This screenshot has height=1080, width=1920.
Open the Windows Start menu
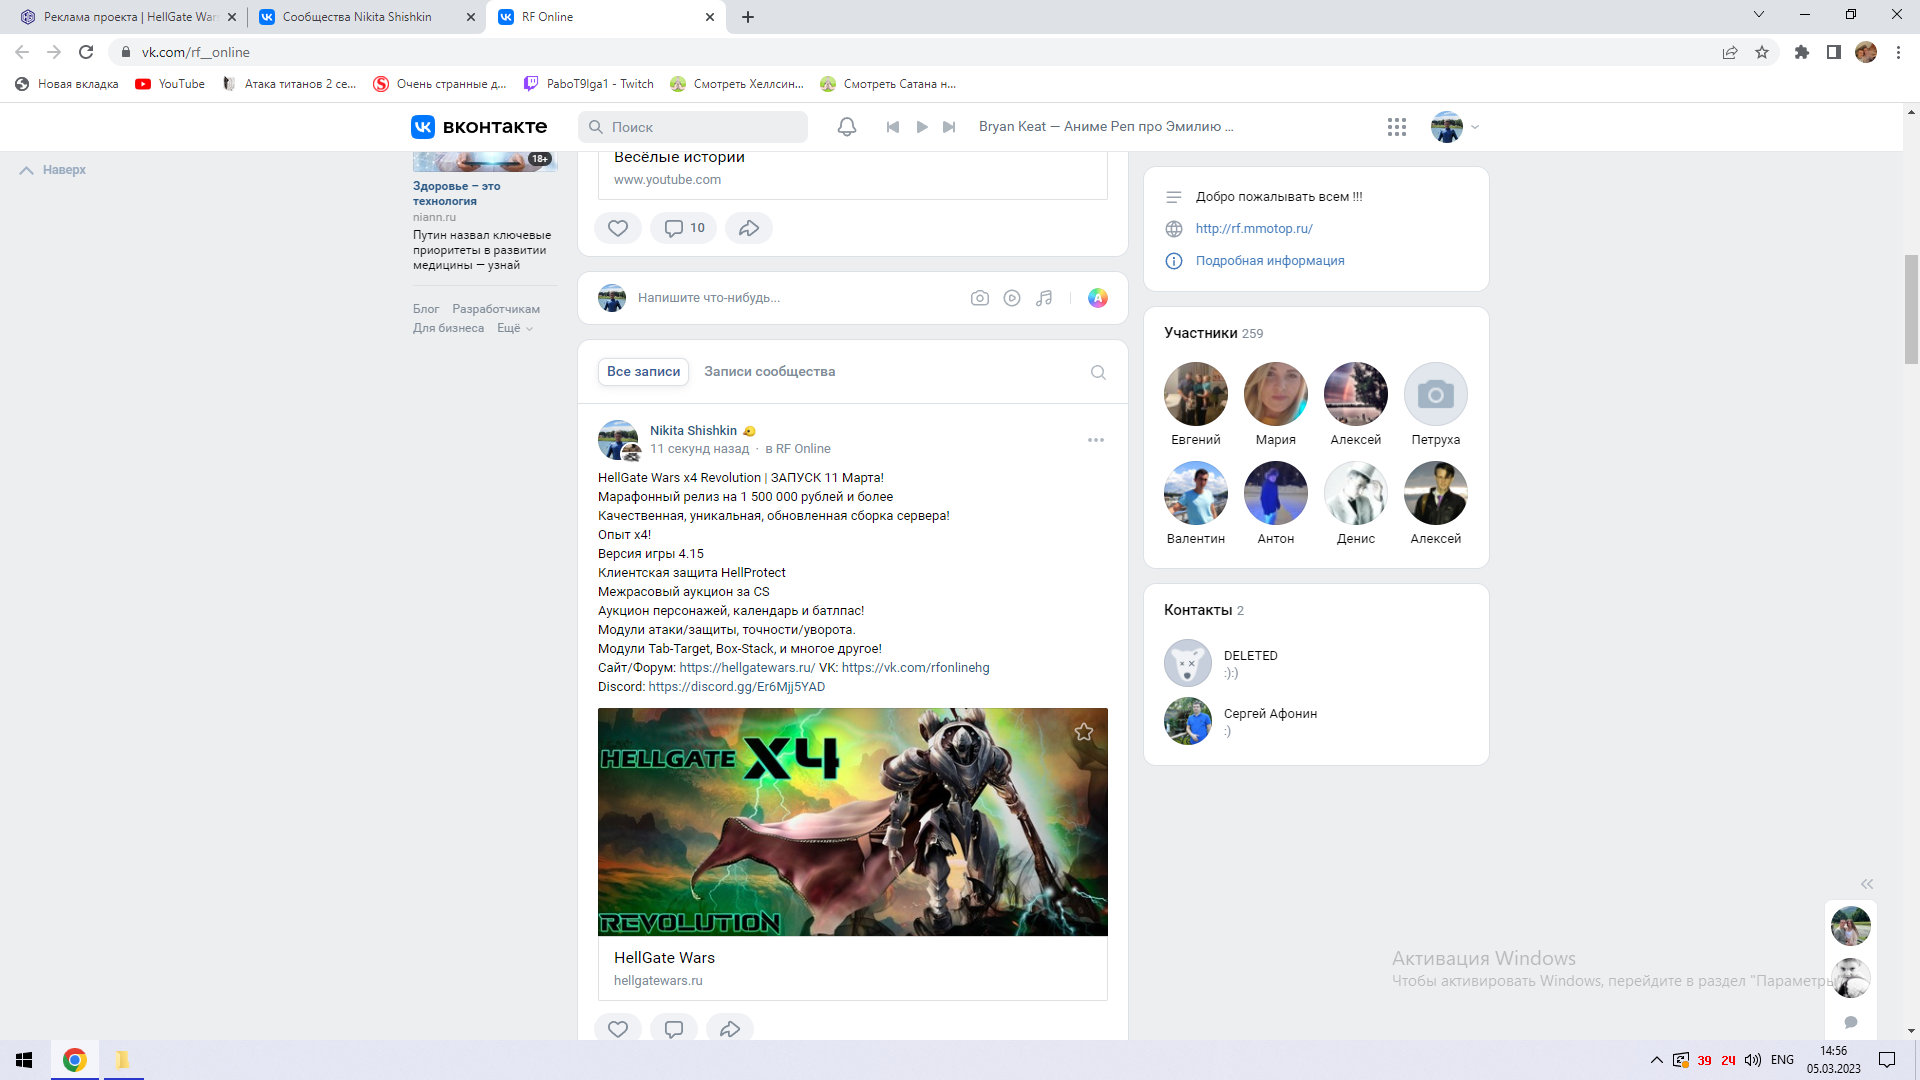tap(24, 1060)
